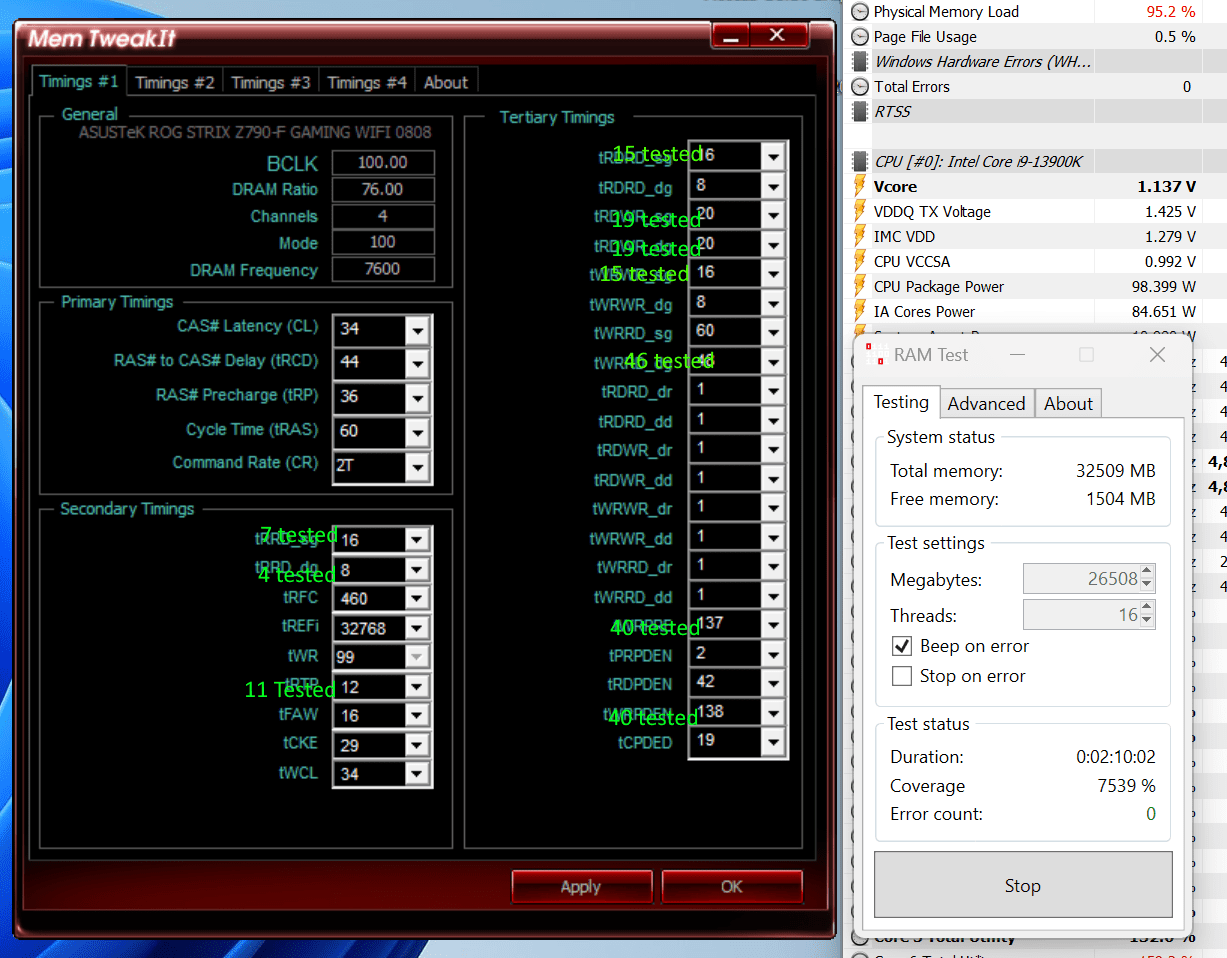The height and width of the screenshot is (958, 1227).
Task: Open the tPRPDEN dropdown
Action: click(773, 655)
